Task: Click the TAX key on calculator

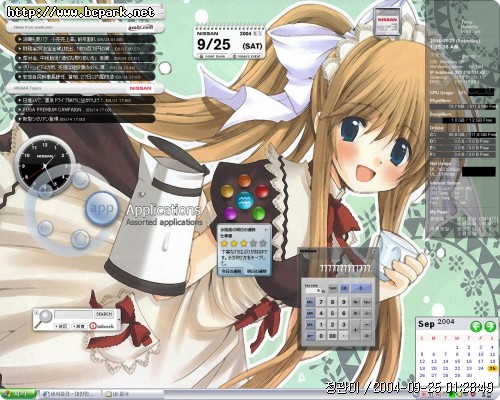Action: (x=333, y=288)
